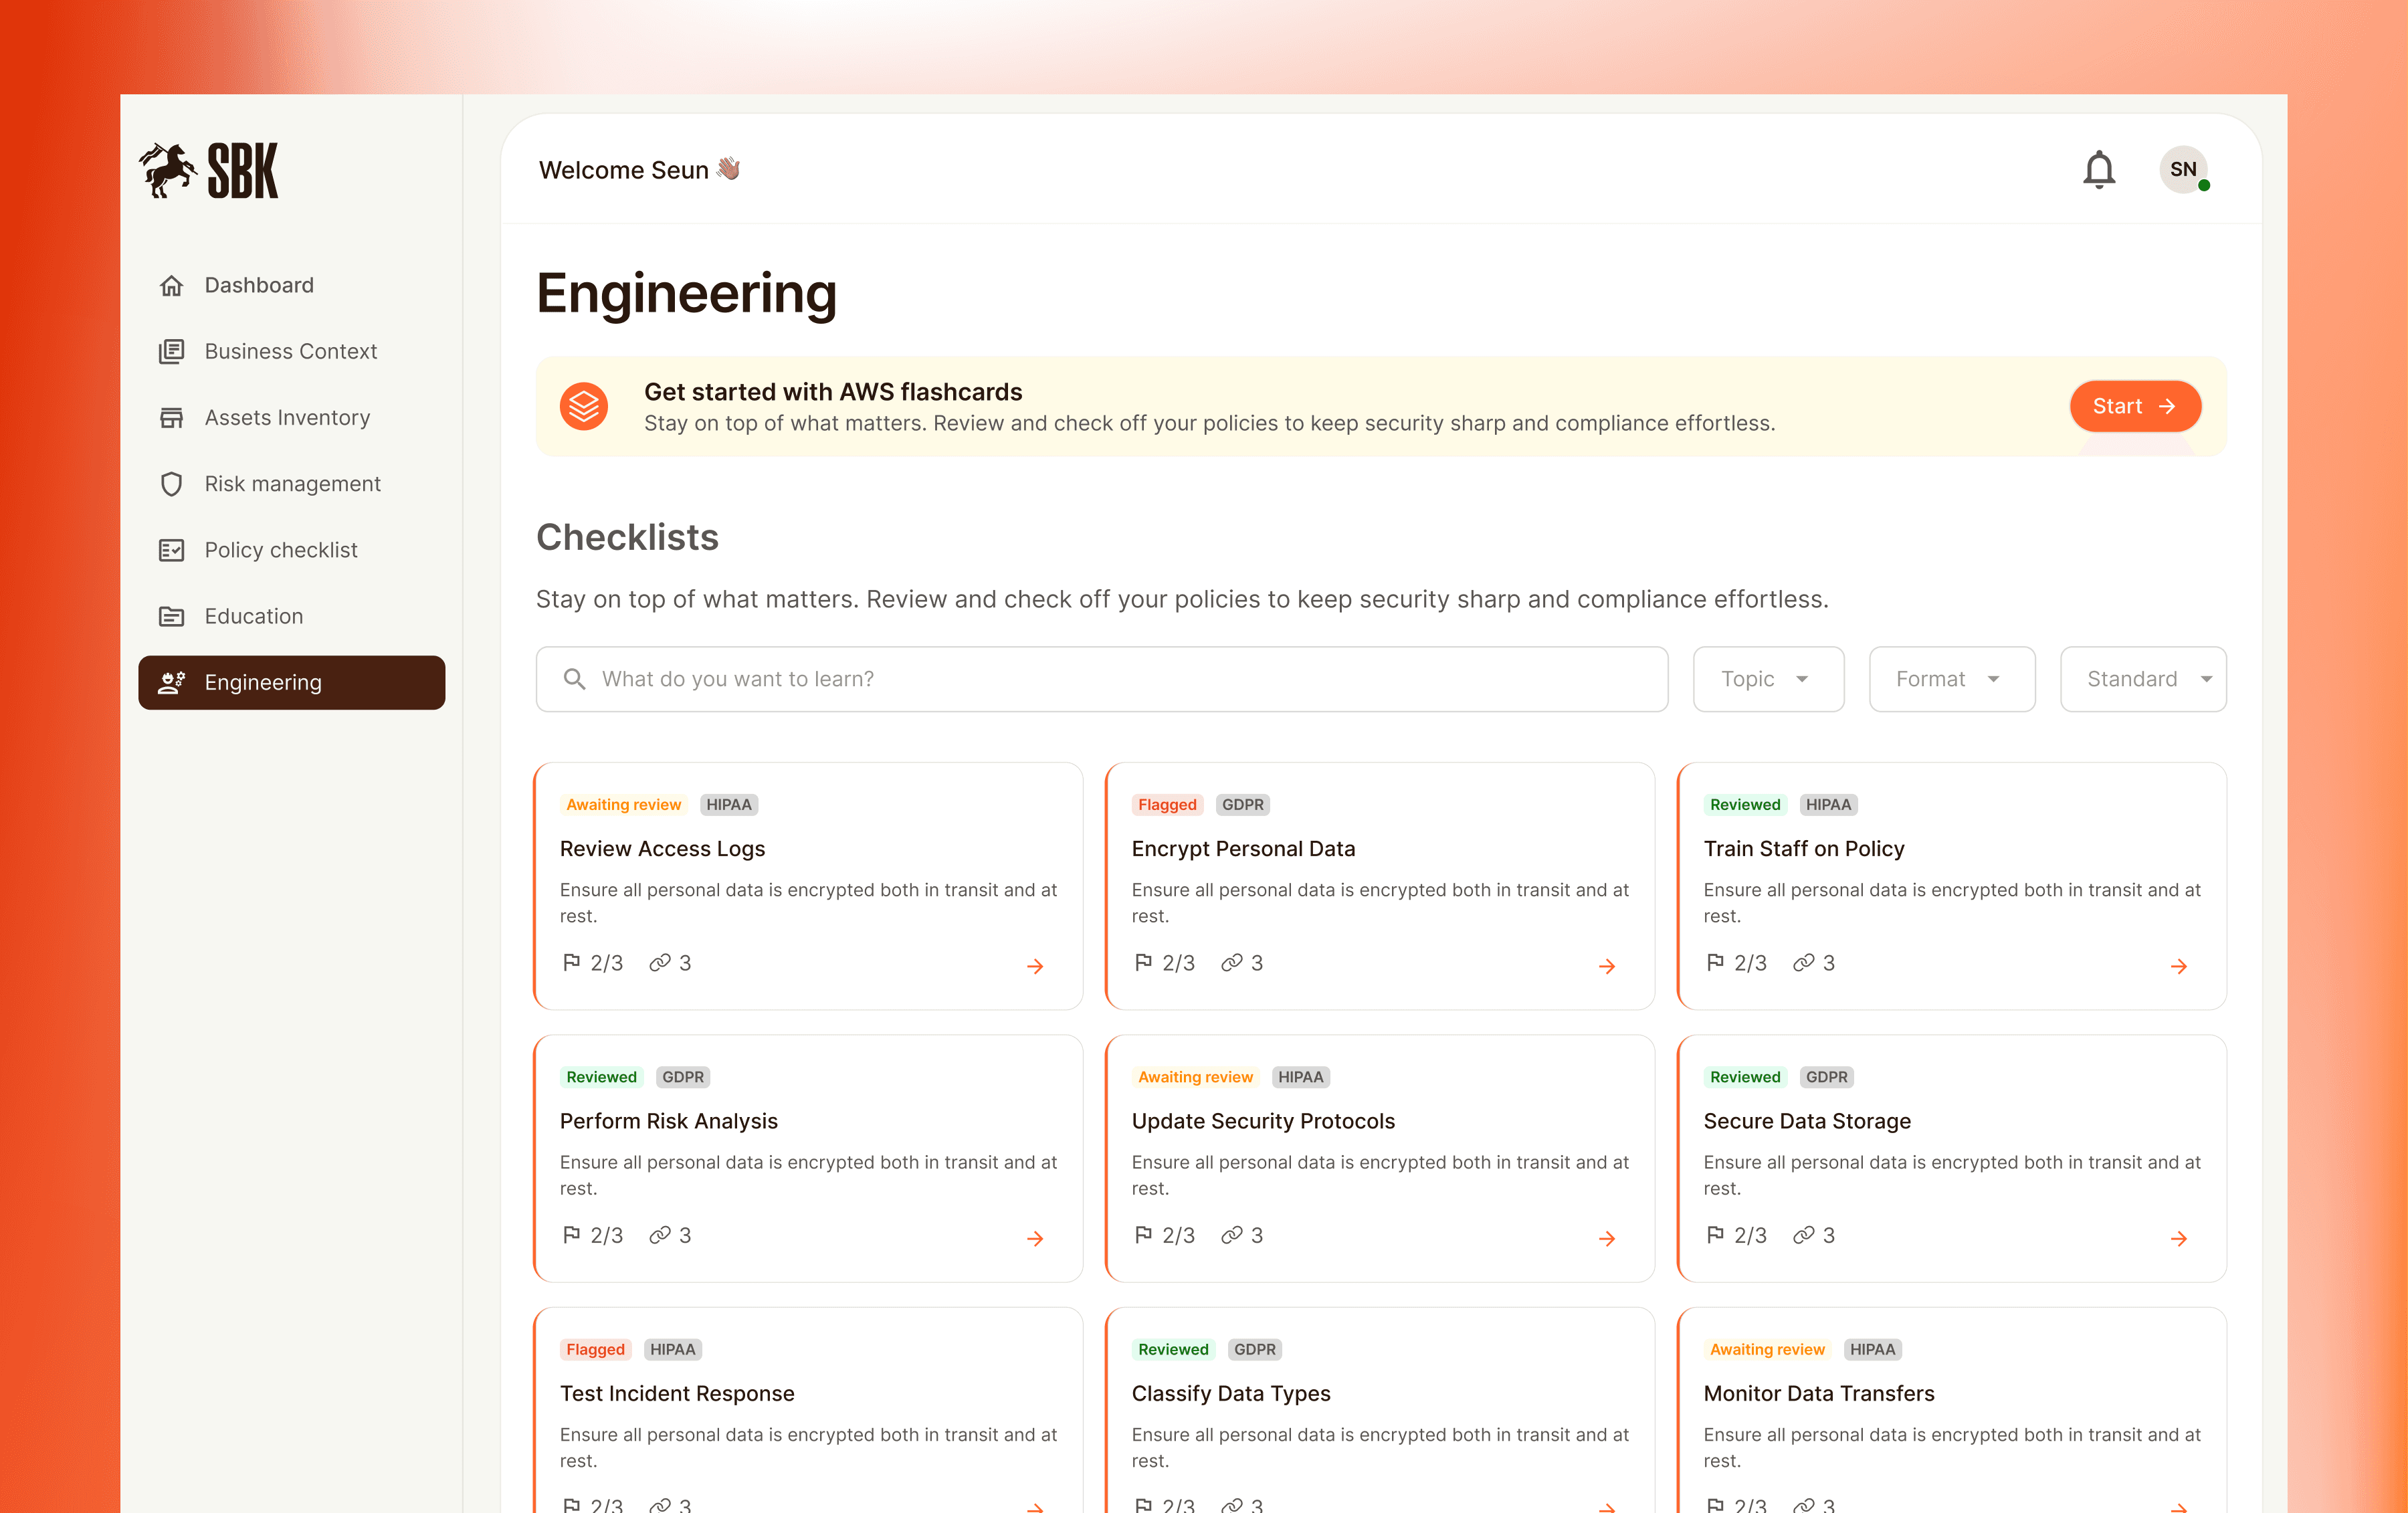Click flag icon on Train Staff on Policy card

click(1715, 962)
